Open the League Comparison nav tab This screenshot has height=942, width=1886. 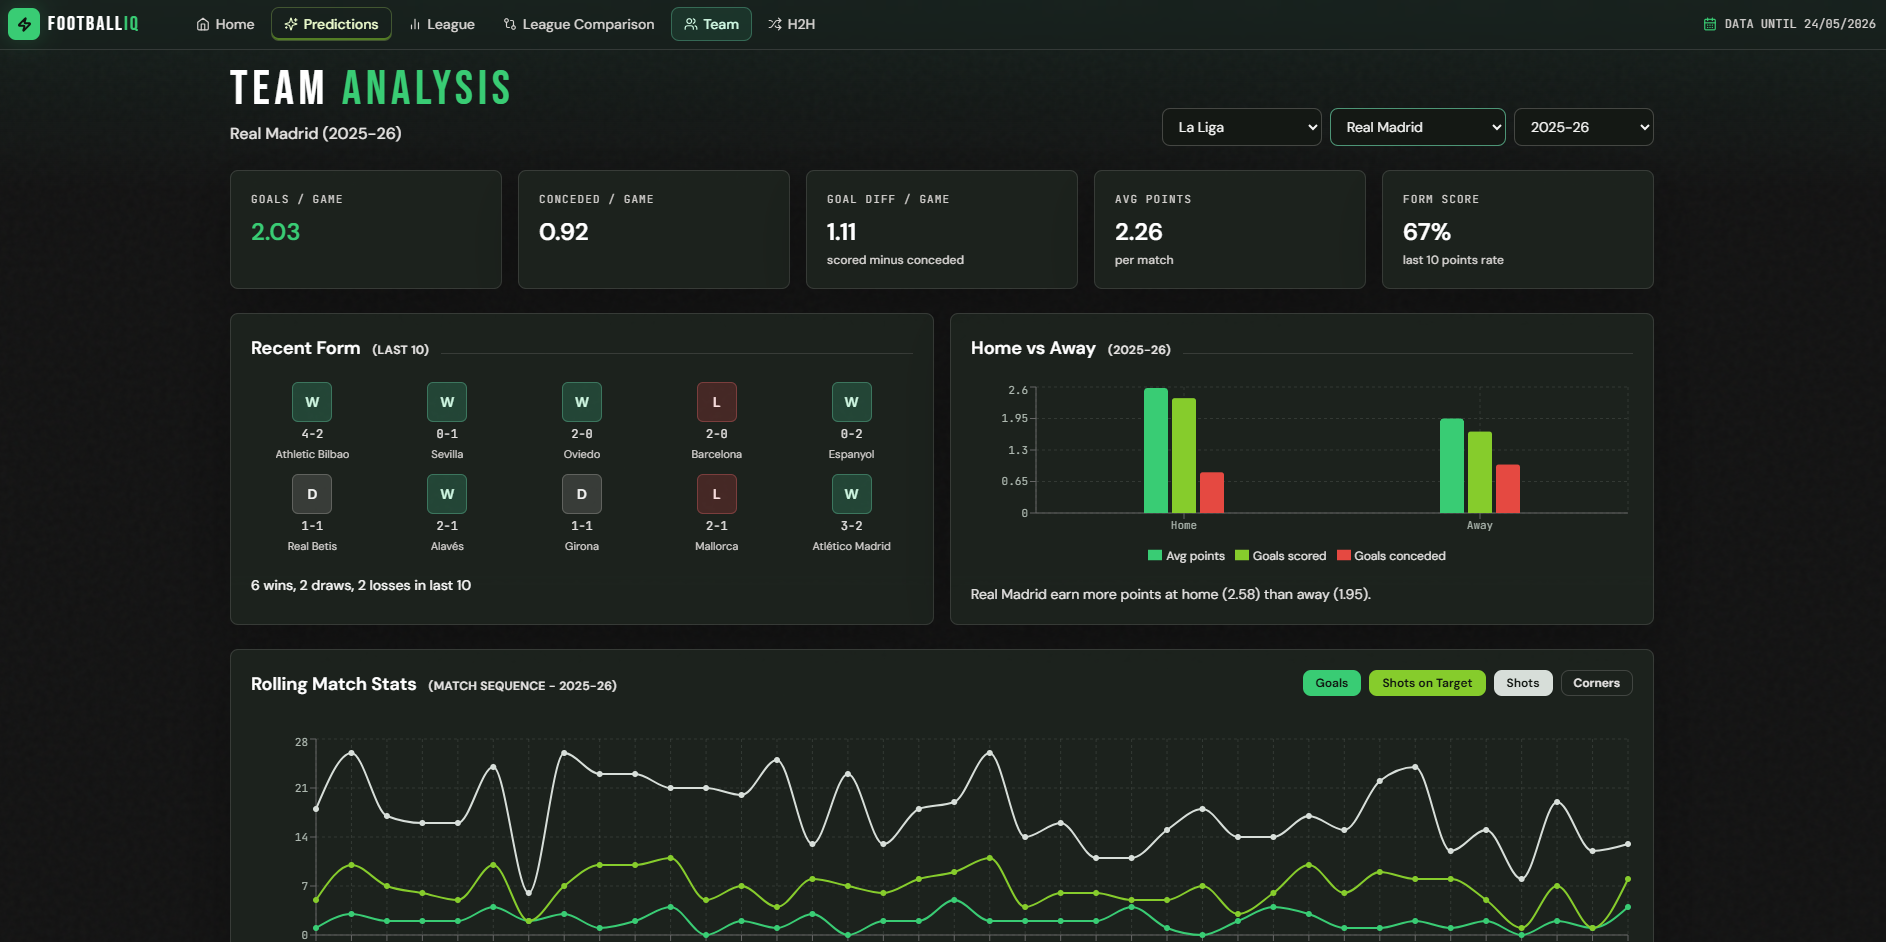coord(579,24)
